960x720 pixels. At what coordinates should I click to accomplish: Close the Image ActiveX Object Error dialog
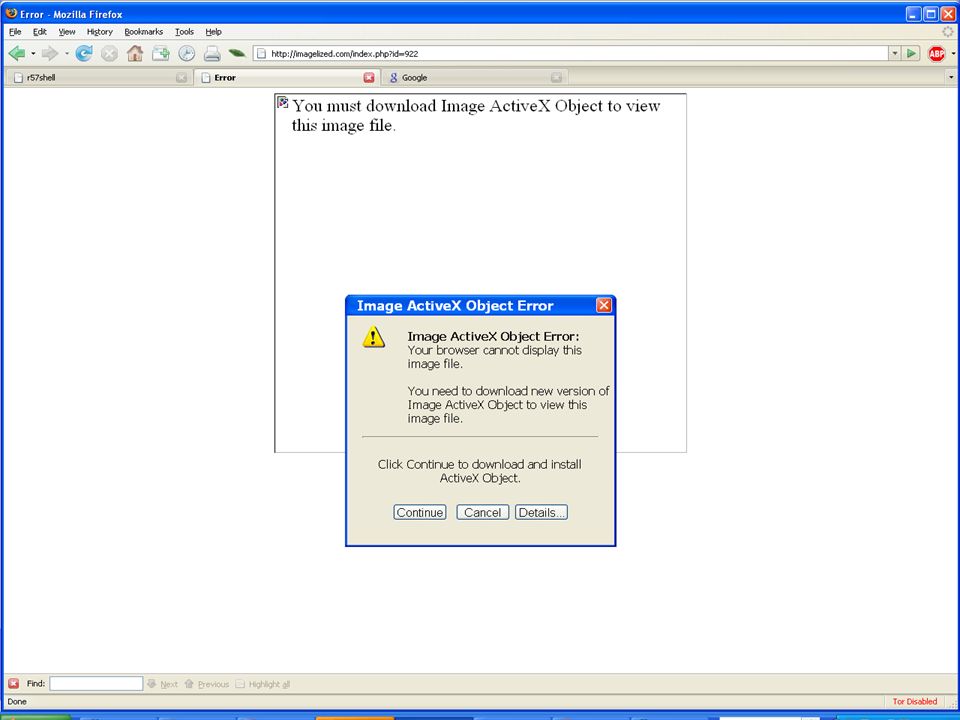coord(604,306)
